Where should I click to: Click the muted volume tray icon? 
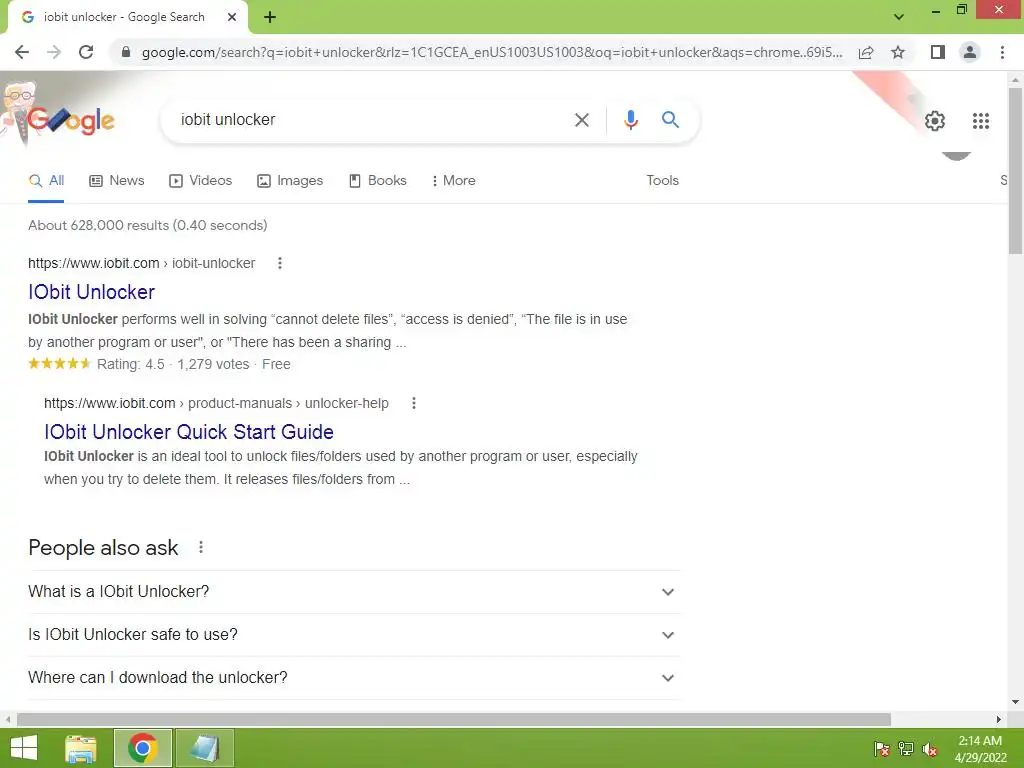click(x=930, y=749)
